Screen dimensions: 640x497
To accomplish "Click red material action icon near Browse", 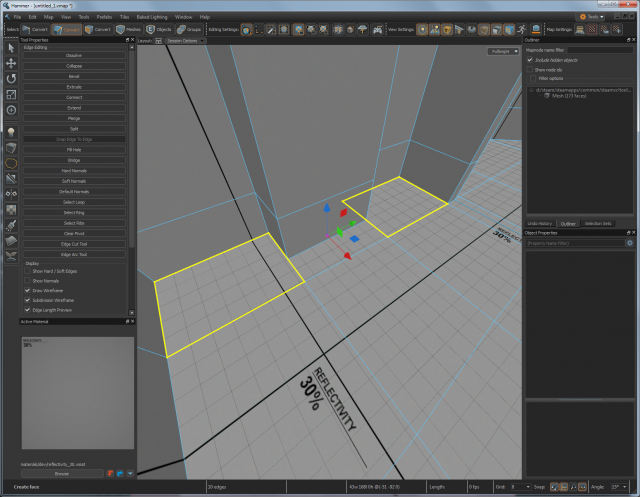I will click(110, 473).
